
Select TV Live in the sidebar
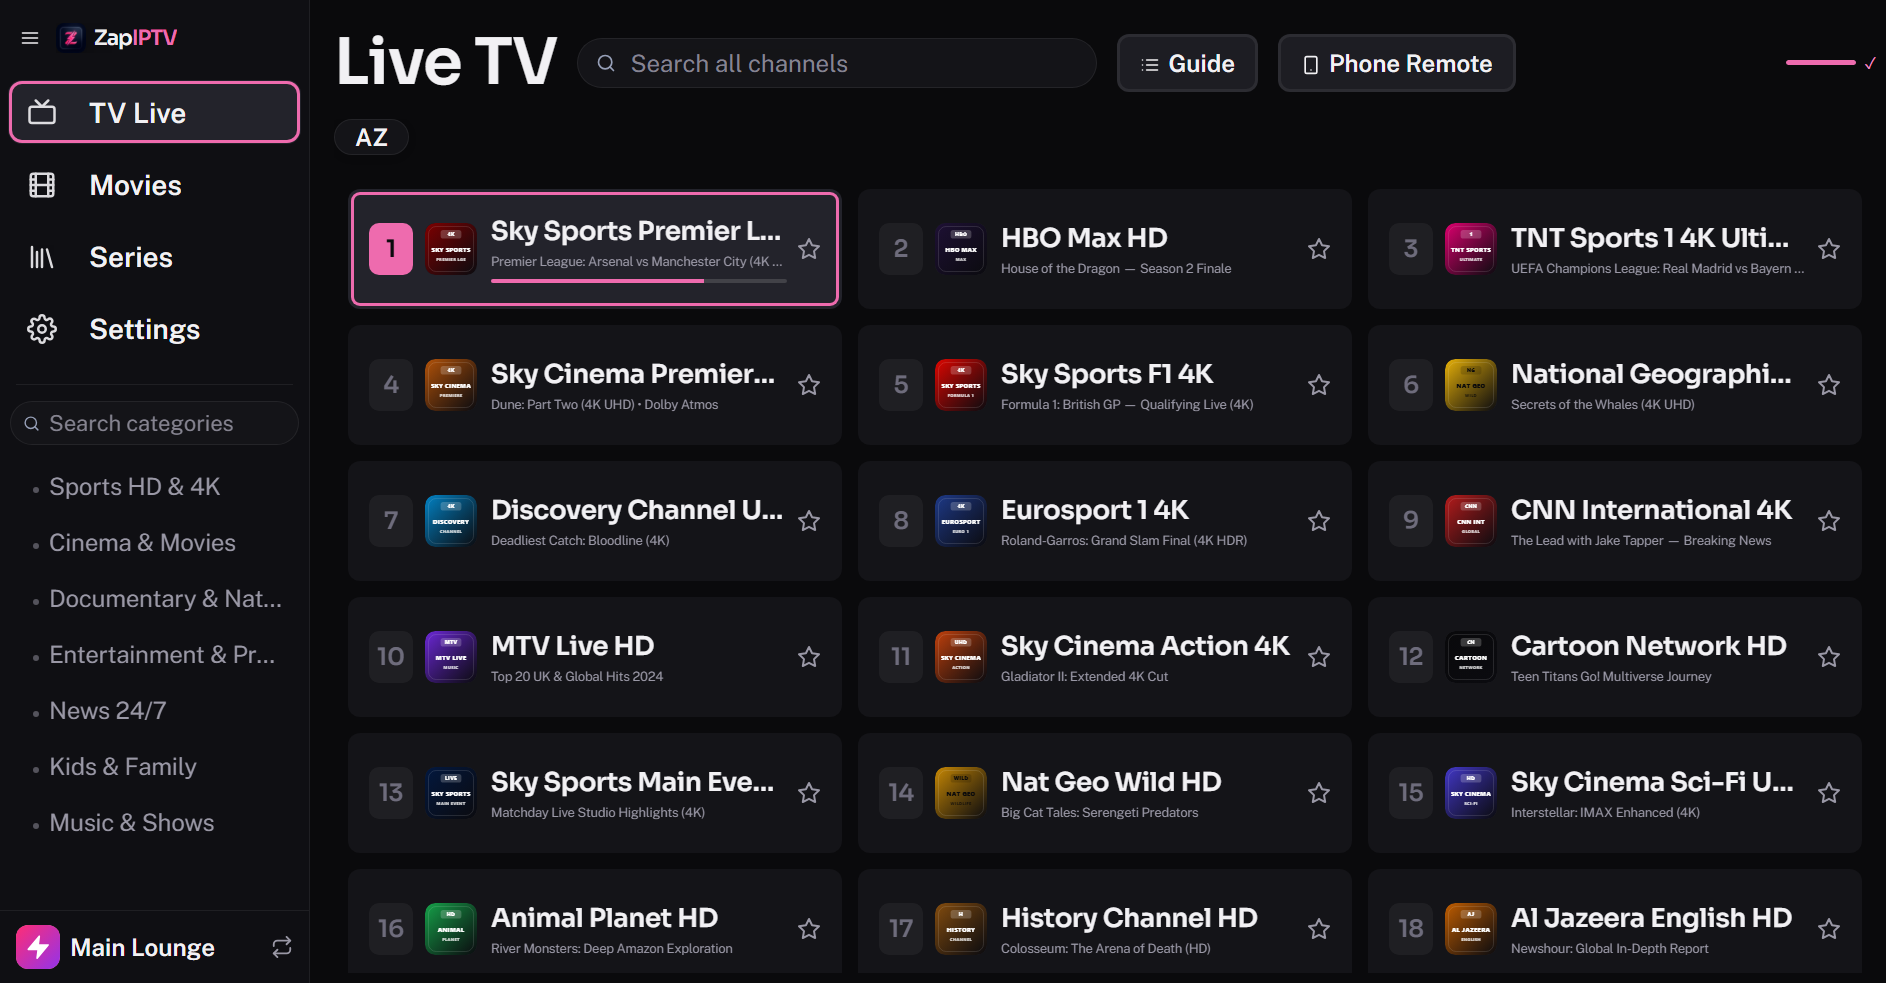click(154, 112)
